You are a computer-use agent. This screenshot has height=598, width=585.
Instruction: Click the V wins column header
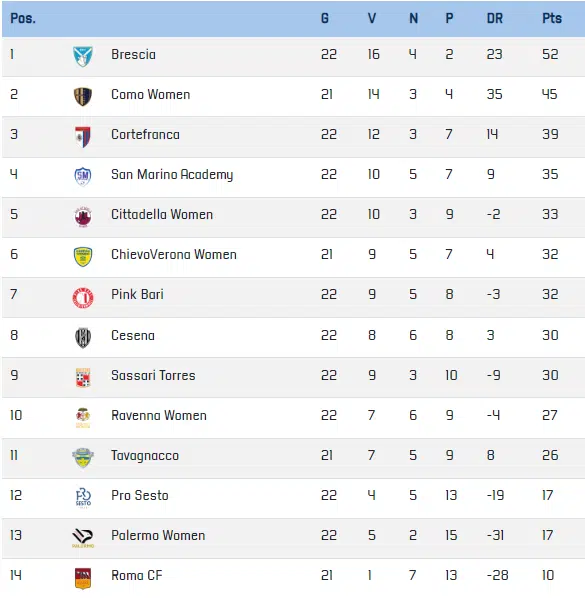click(372, 18)
